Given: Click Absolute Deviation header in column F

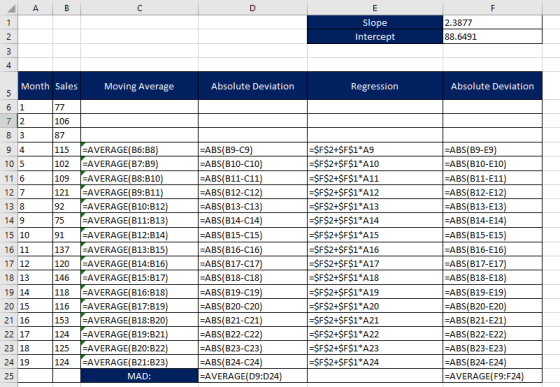Looking at the screenshot, I should tap(492, 86).
